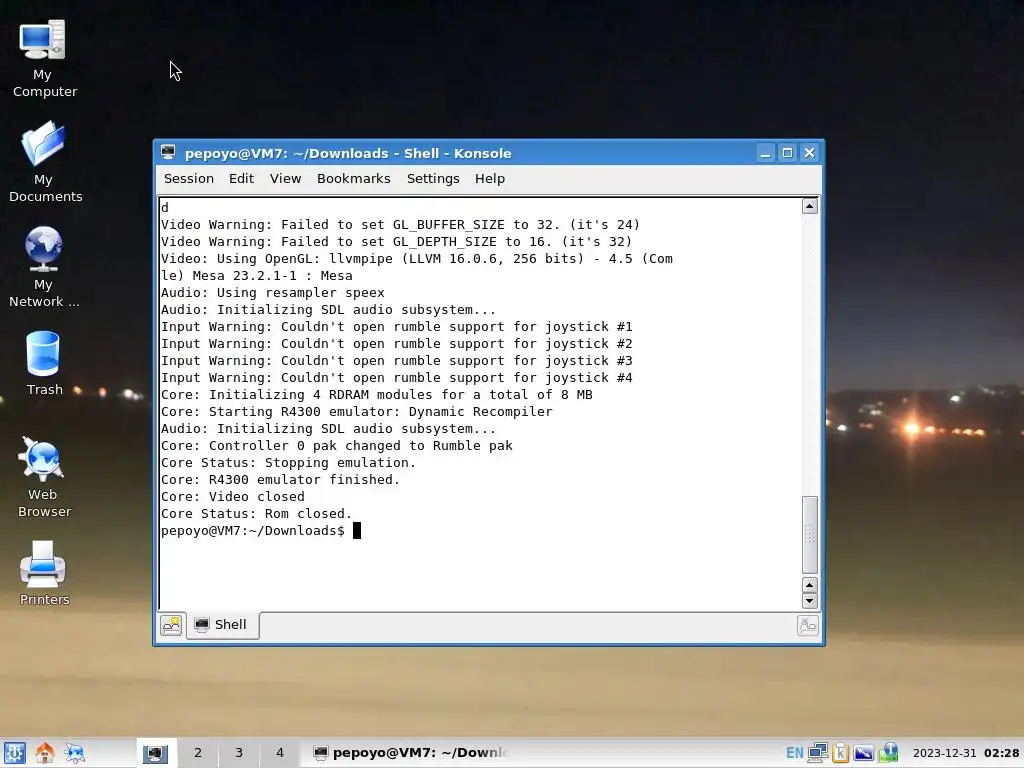The image size is (1024, 768).
Task: Select the Trash desktop icon
Action: pos(44,363)
